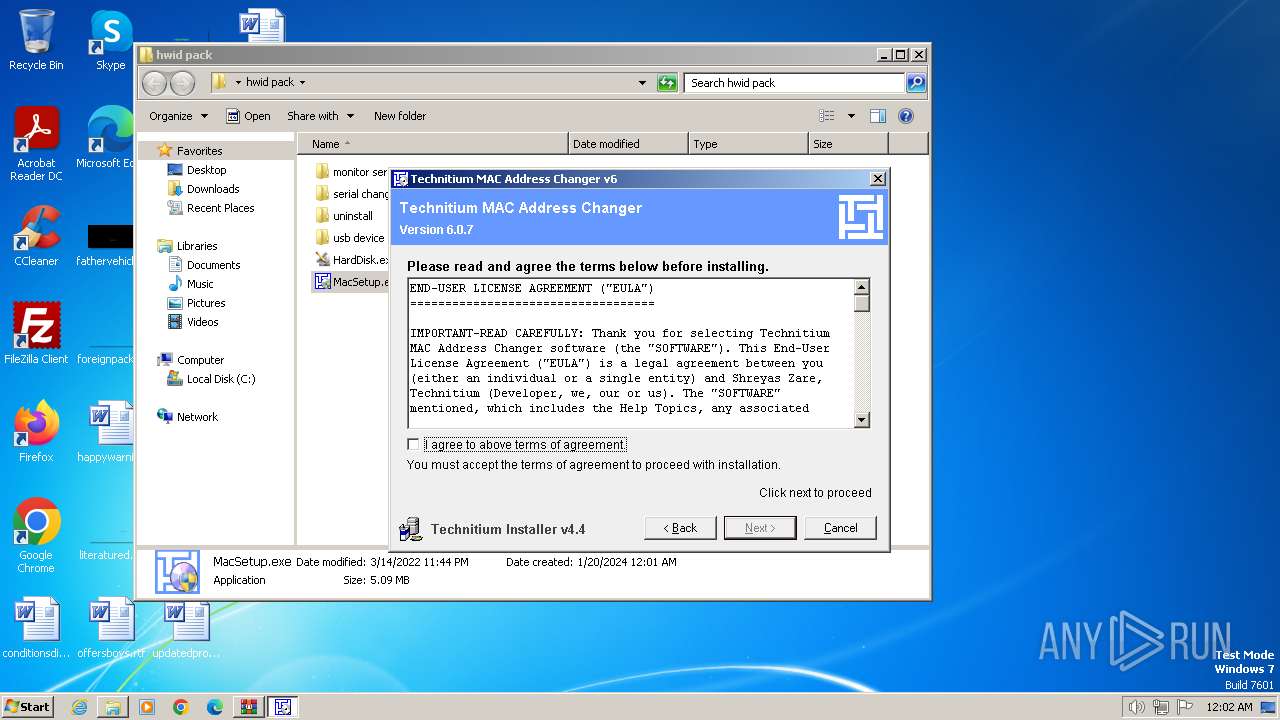Screen dimensions: 1280x720
Task: Open the address bar history dropdown
Action: (x=642, y=83)
